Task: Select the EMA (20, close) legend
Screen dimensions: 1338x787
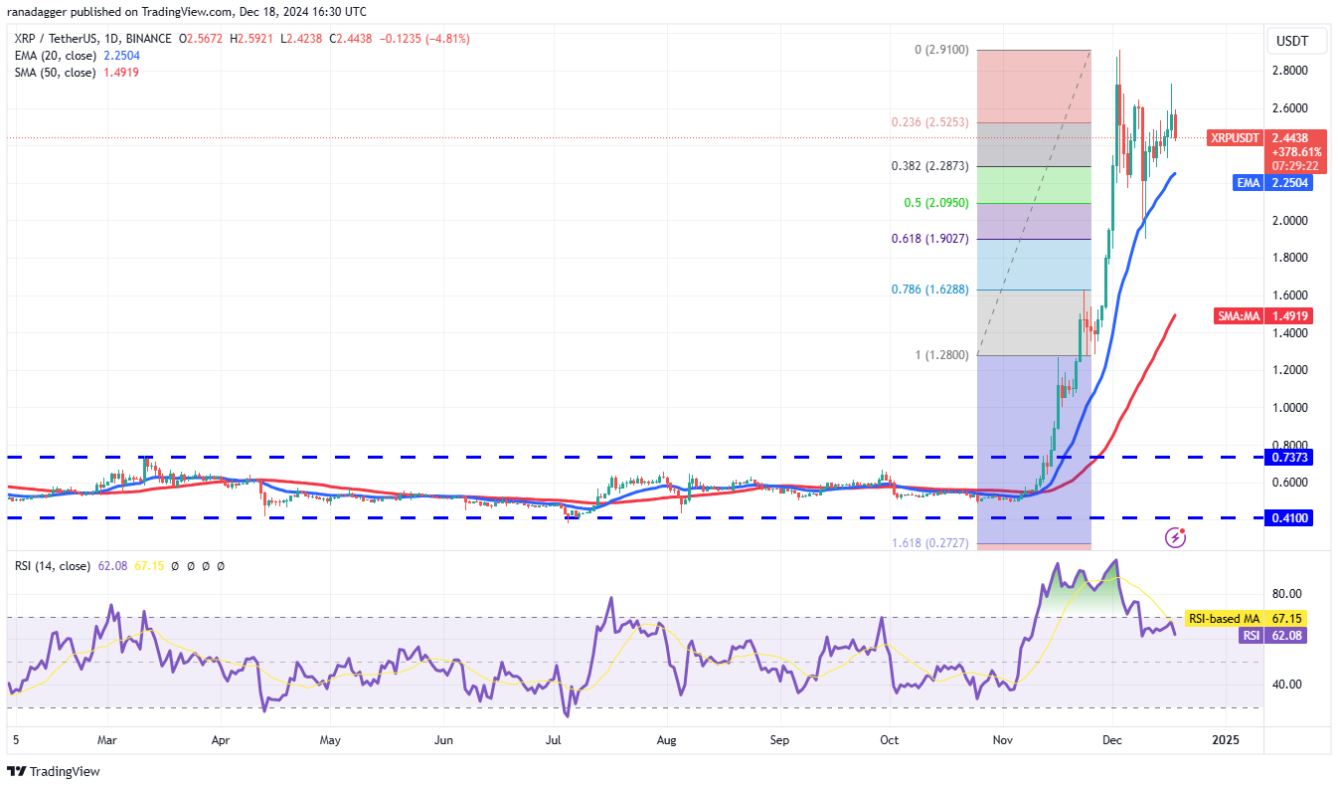Action: (x=55, y=56)
